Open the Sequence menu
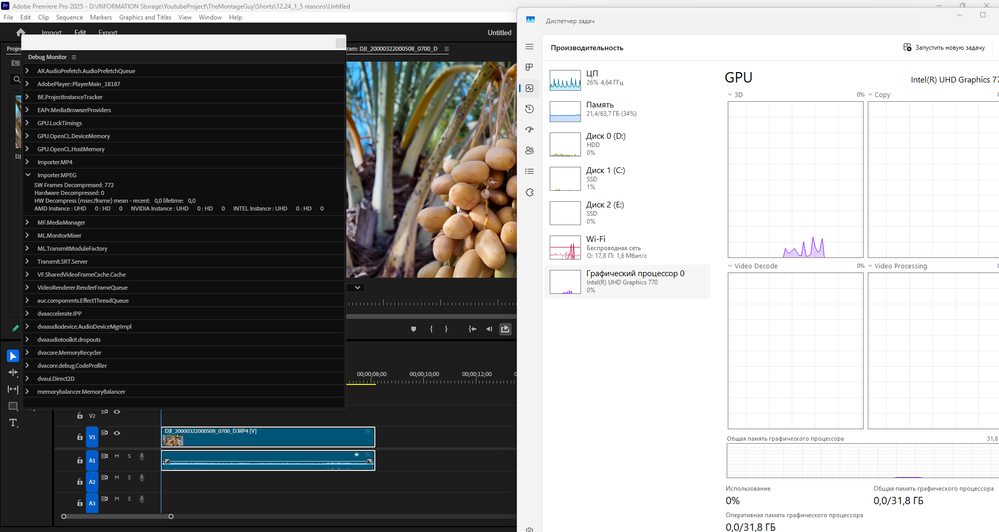The image size is (999, 532). point(69,17)
